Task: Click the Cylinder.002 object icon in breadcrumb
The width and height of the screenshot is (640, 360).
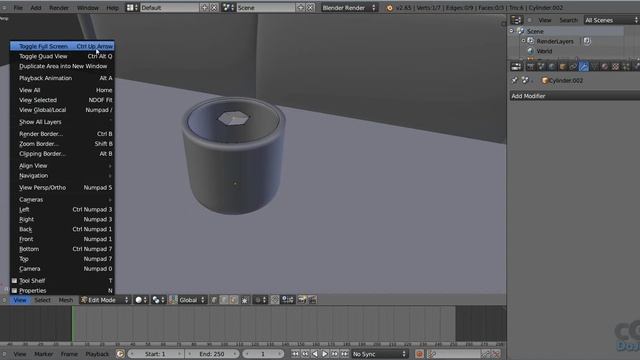Action: (544, 80)
